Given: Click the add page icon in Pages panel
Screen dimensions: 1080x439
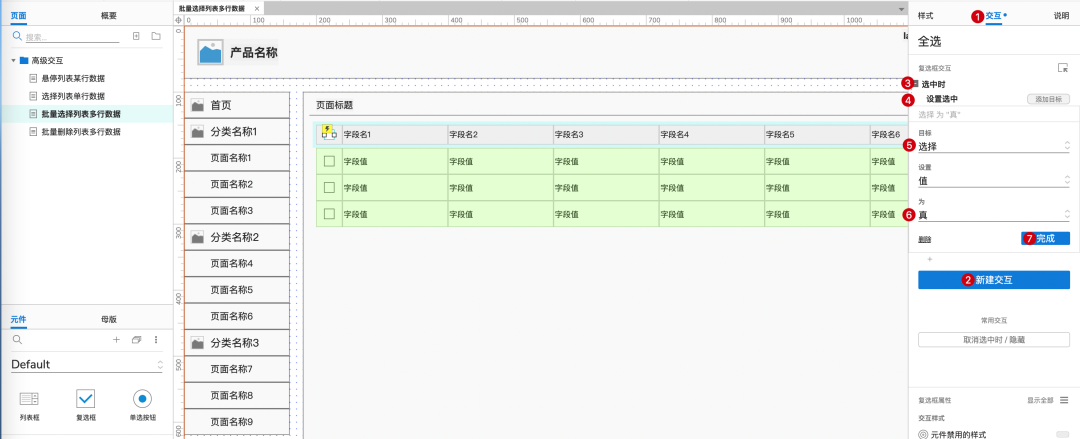Looking at the screenshot, I should [x=136, y=36].
